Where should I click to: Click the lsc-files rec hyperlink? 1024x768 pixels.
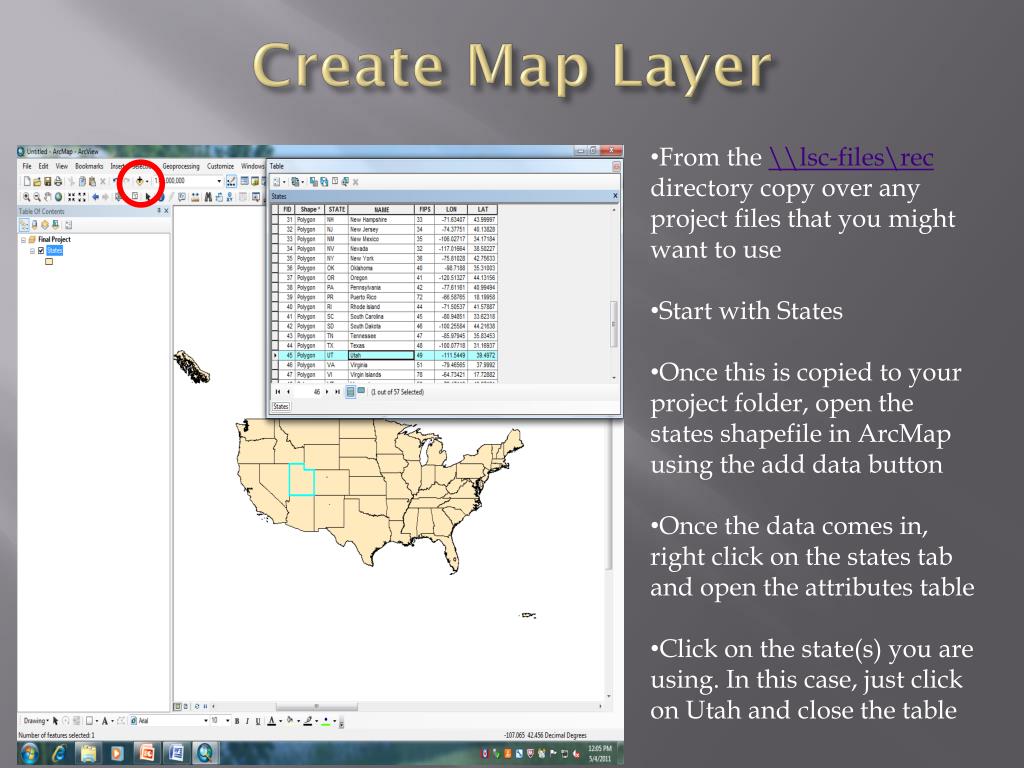[851, 157]
